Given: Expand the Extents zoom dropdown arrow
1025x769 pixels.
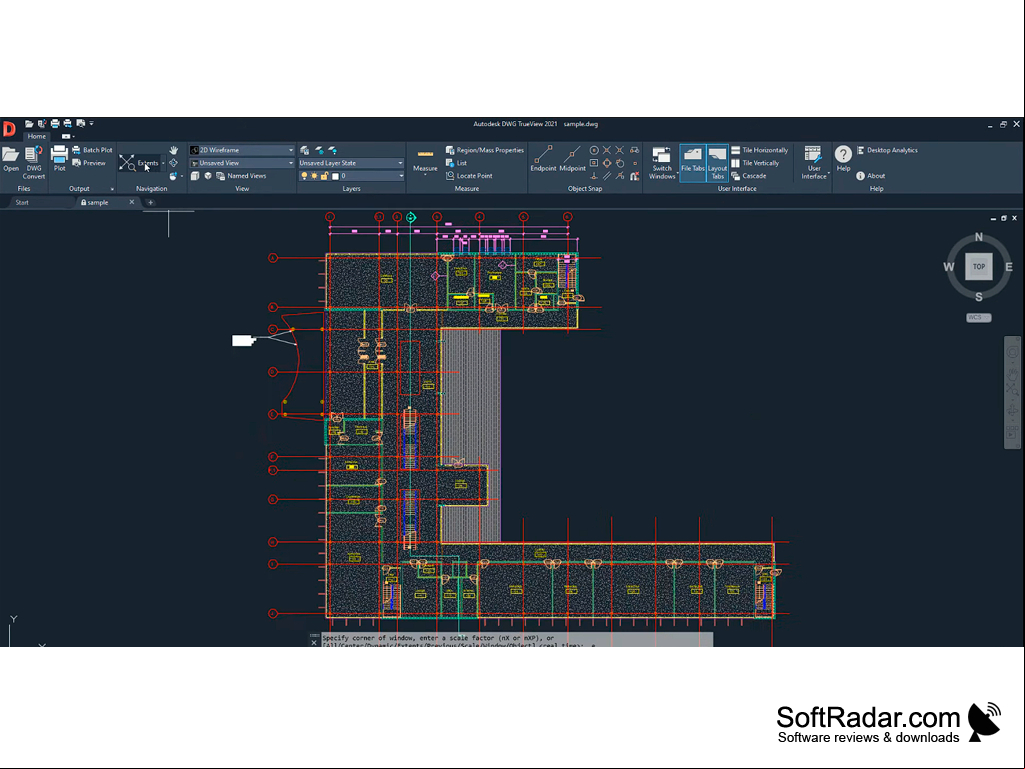Looking at the screenshot, I should [163, 163].
